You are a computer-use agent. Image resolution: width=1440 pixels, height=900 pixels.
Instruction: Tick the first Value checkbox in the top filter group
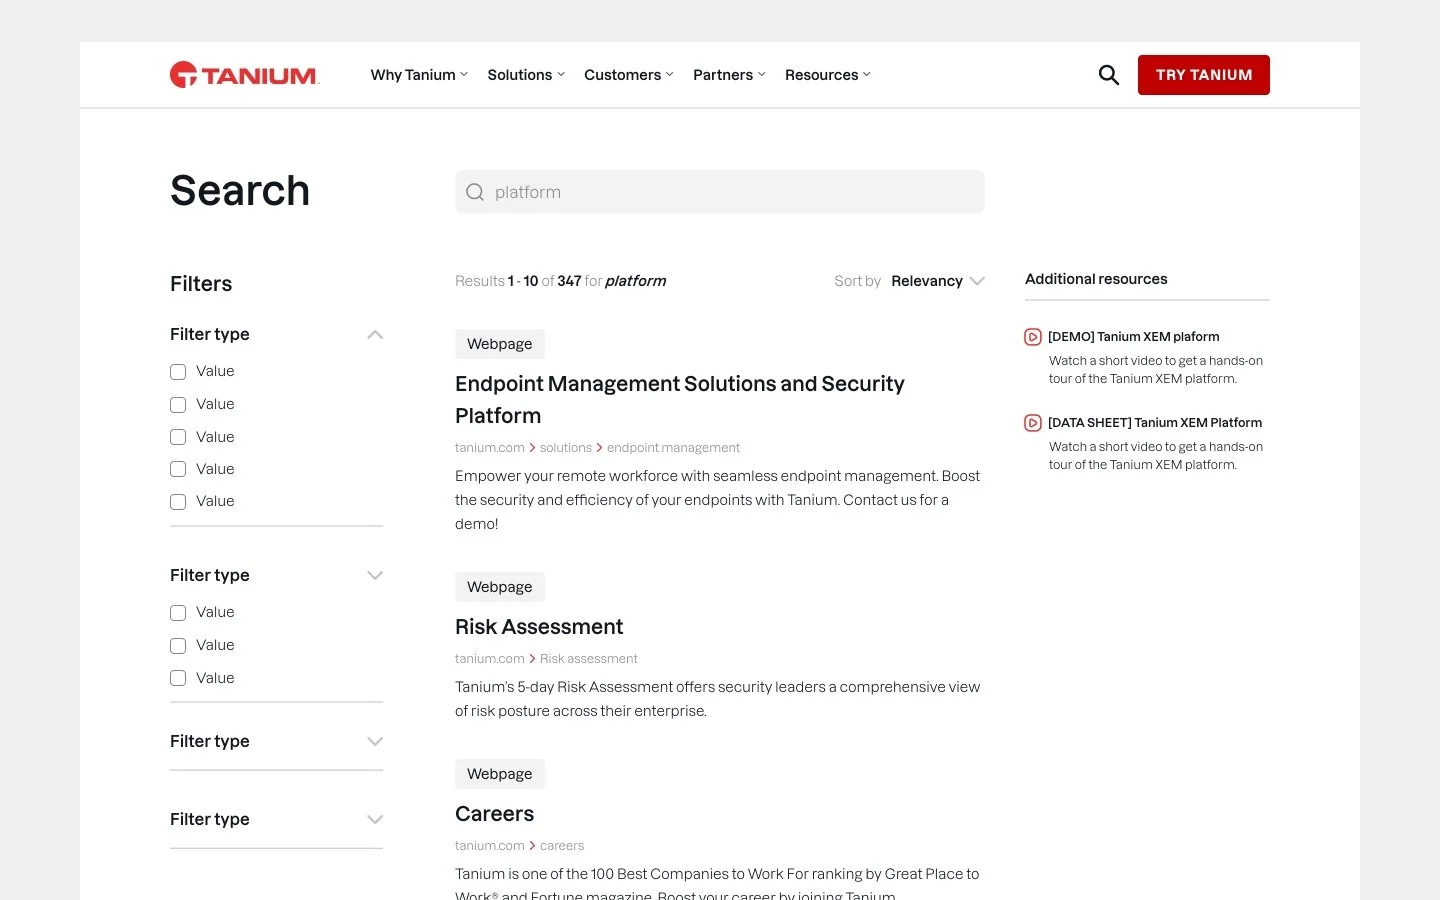pos(178,372)
